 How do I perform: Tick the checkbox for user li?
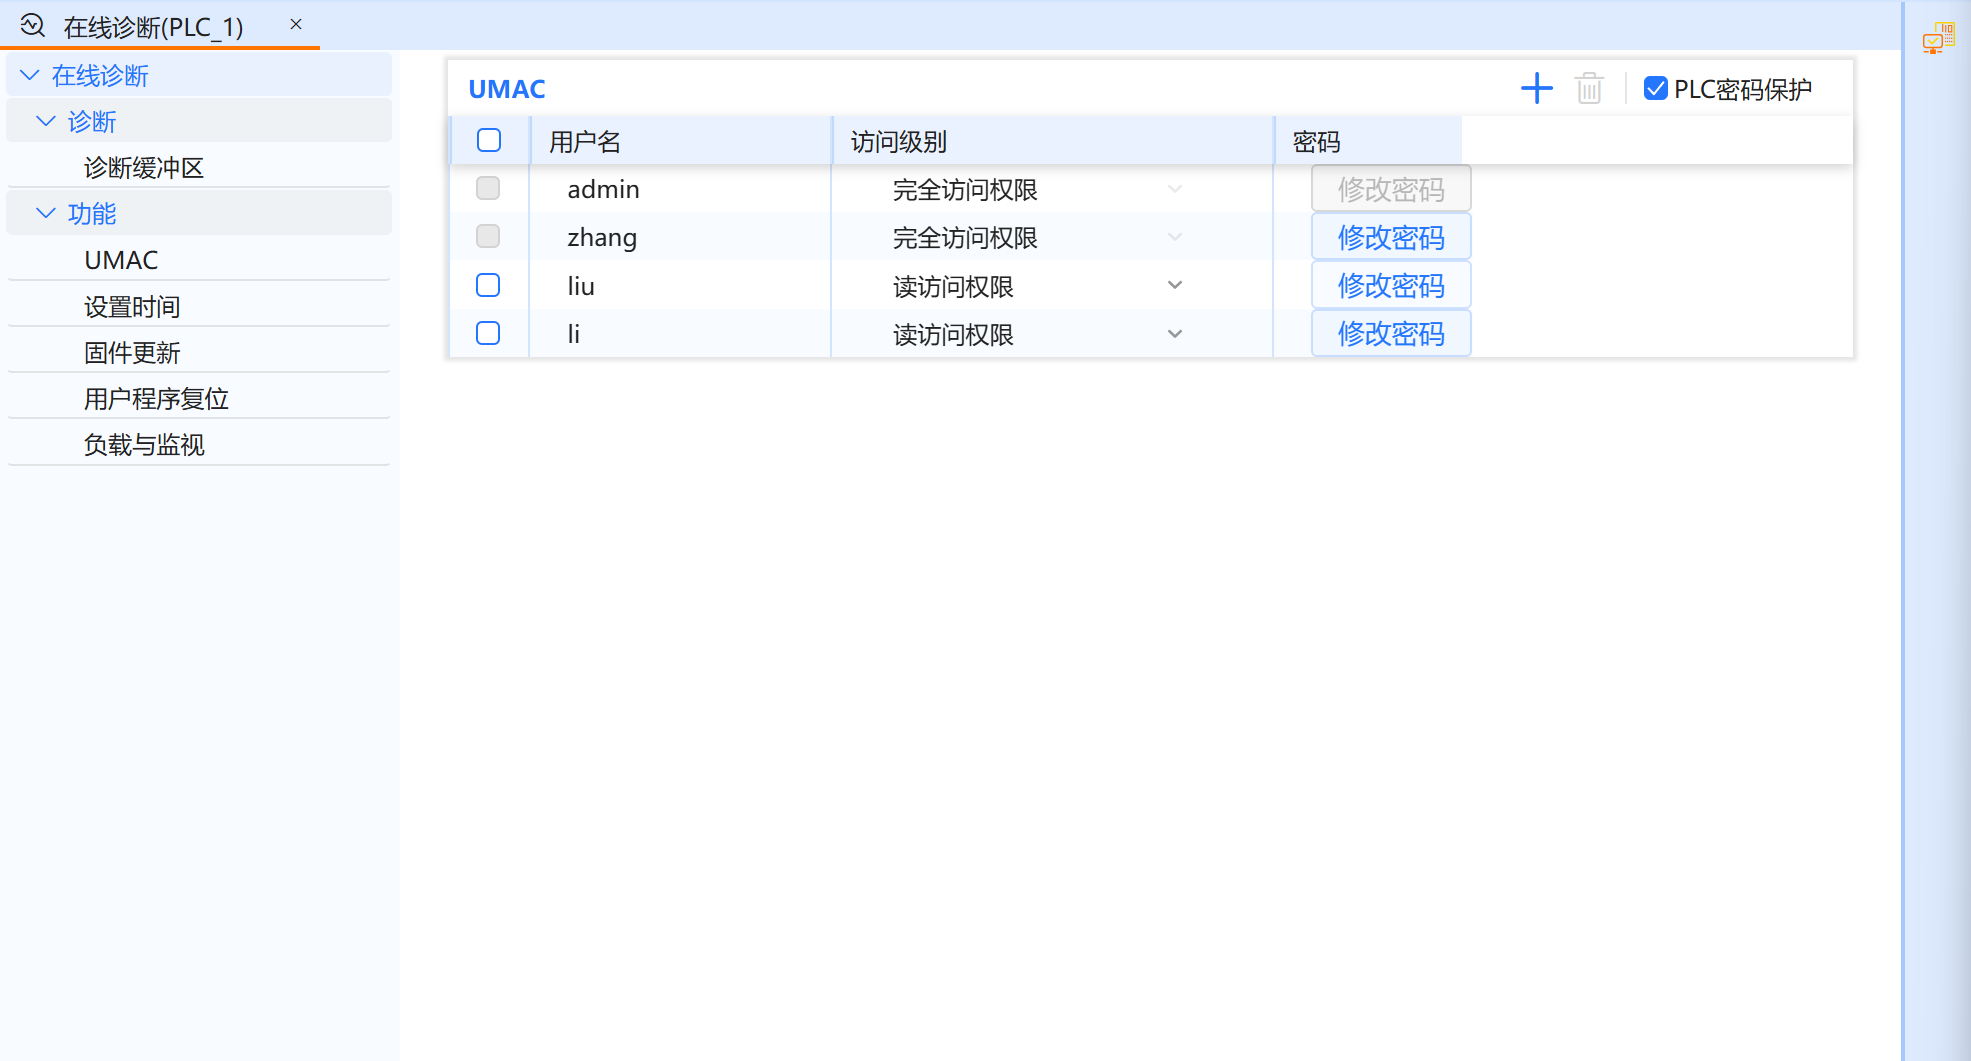[488, 334]
